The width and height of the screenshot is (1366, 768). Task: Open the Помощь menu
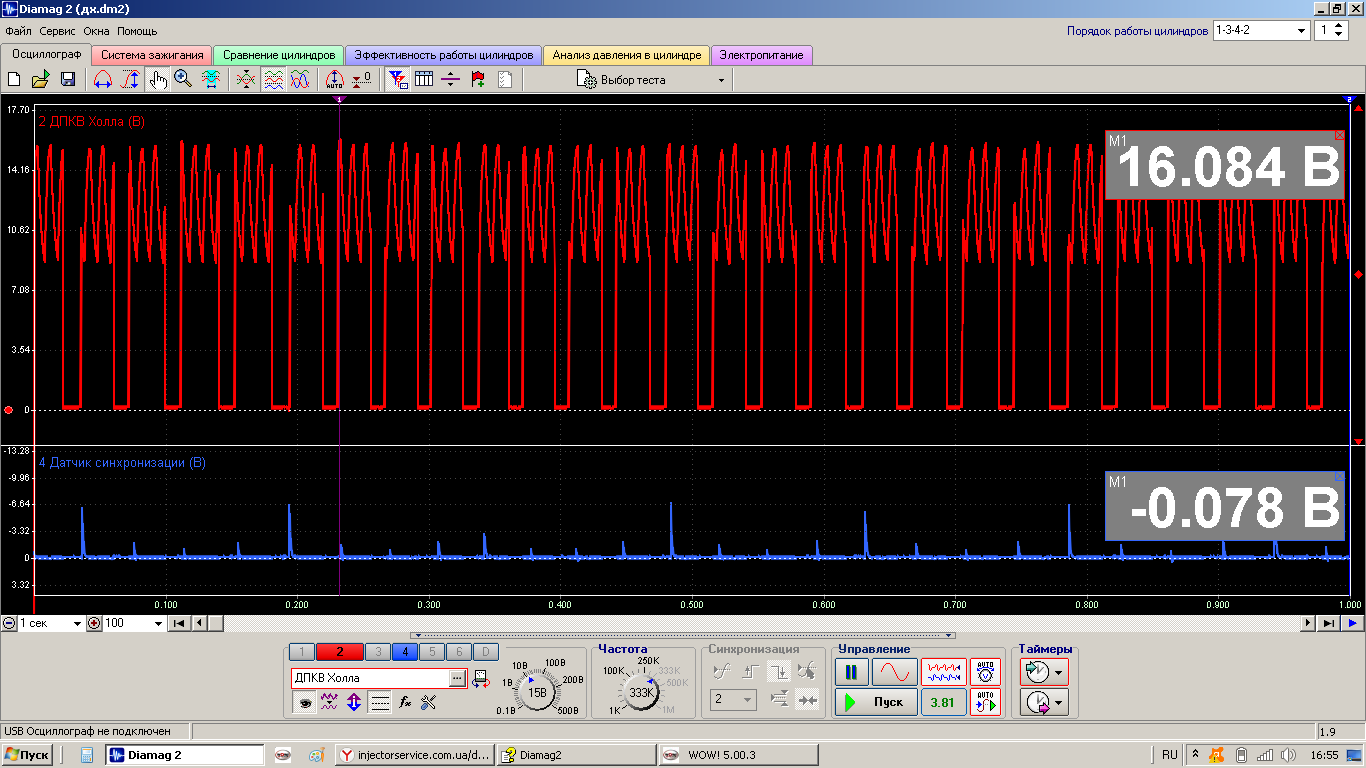pos(137,31)
